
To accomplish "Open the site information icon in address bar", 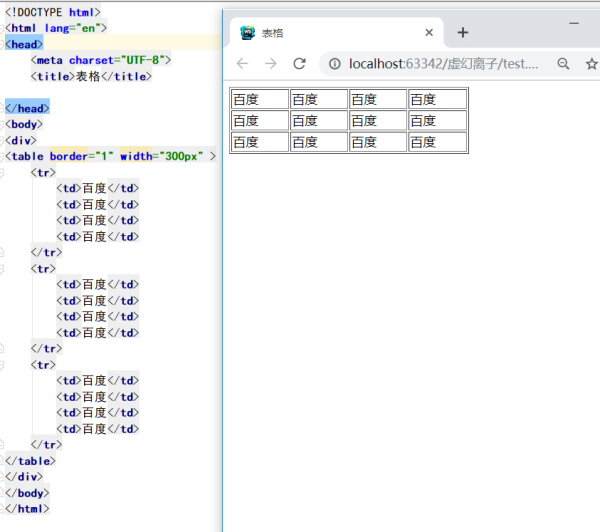I will (x=335, y=64).
